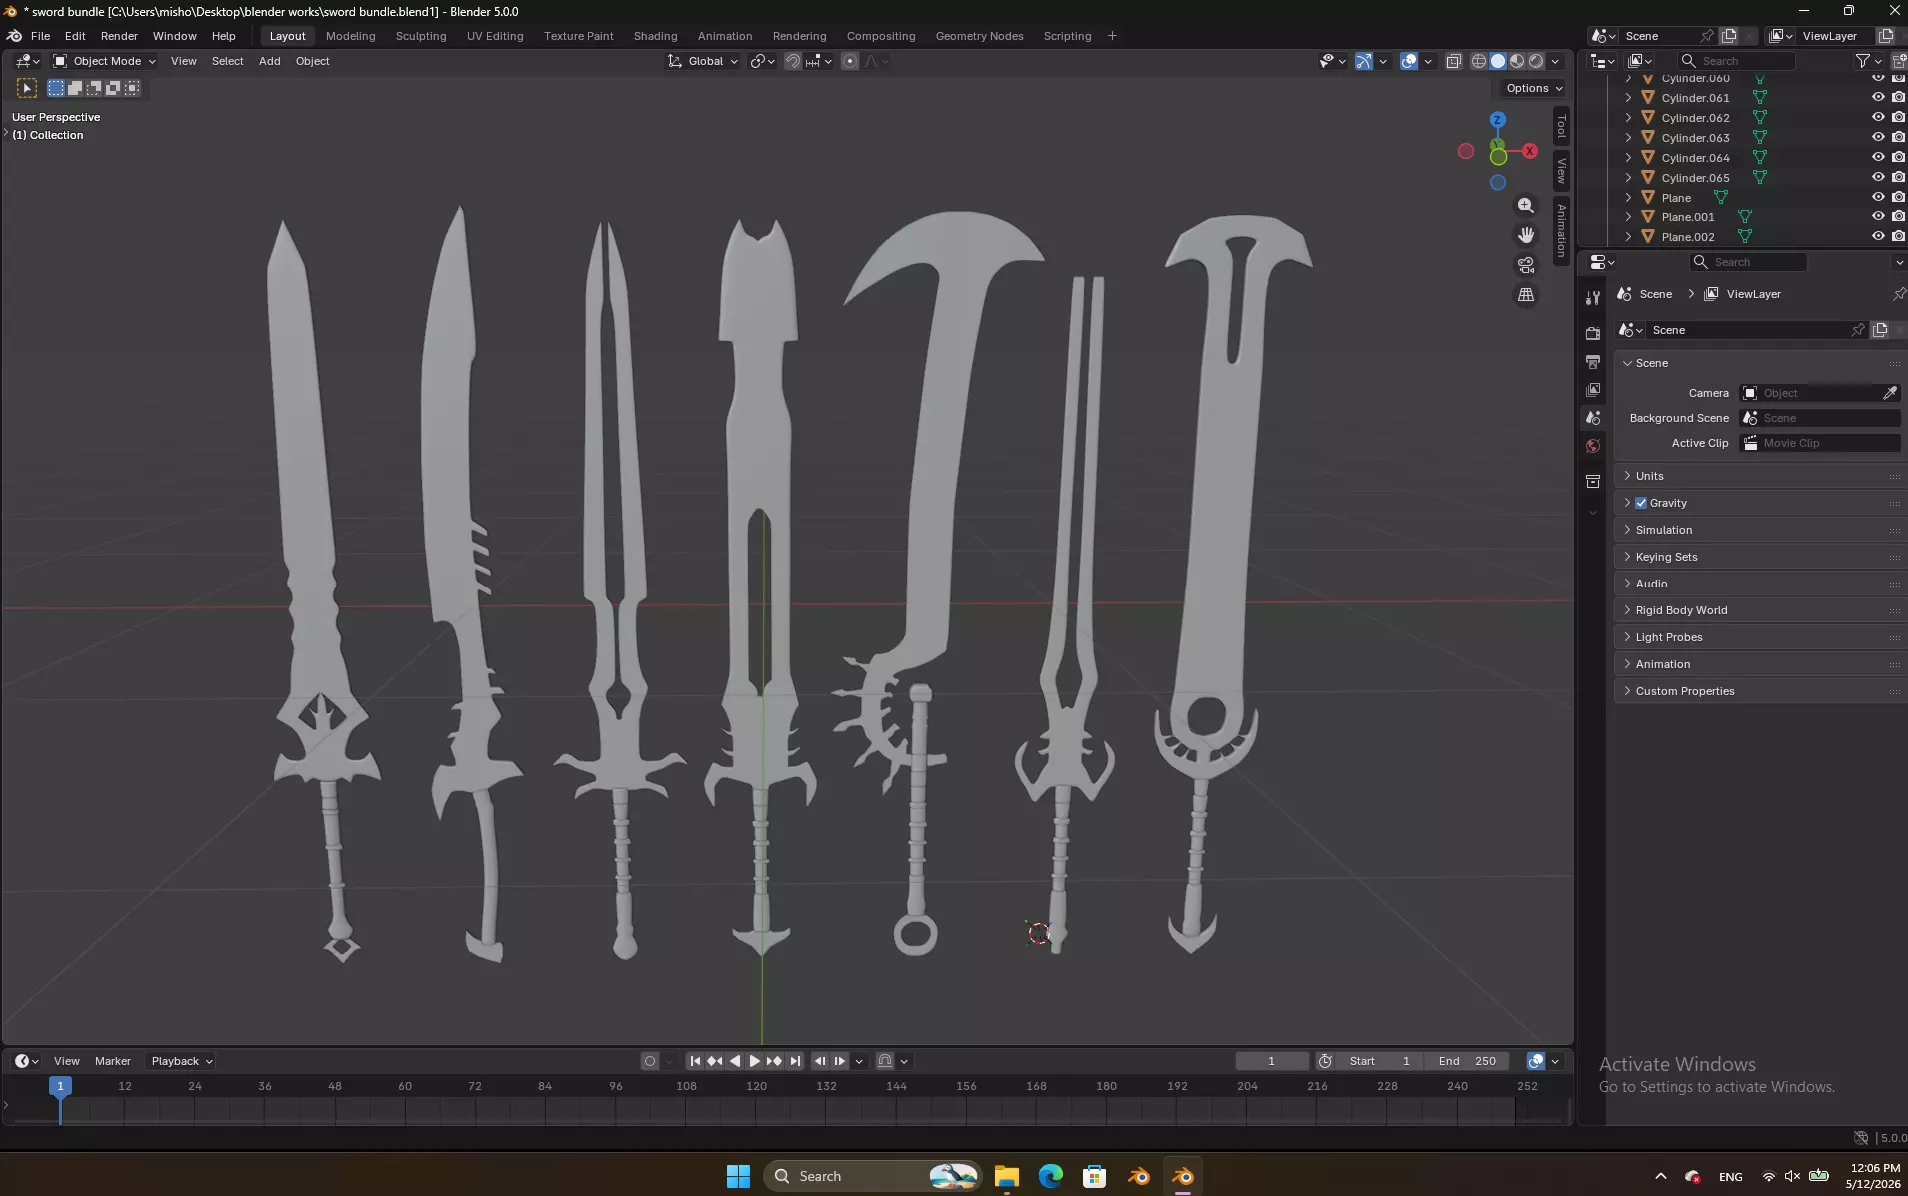Hide Plane.001 with its eye icon
This screenshot has width=1908, height=1196.
tap(1878, 217)
